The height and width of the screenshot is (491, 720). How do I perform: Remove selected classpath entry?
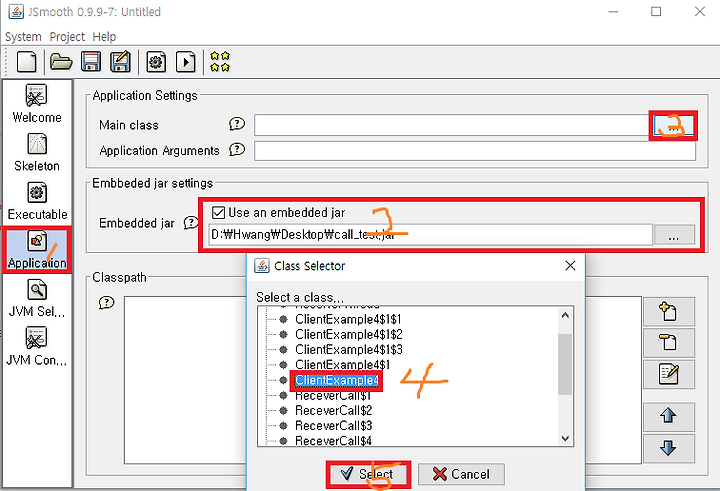tap(669, 343)
